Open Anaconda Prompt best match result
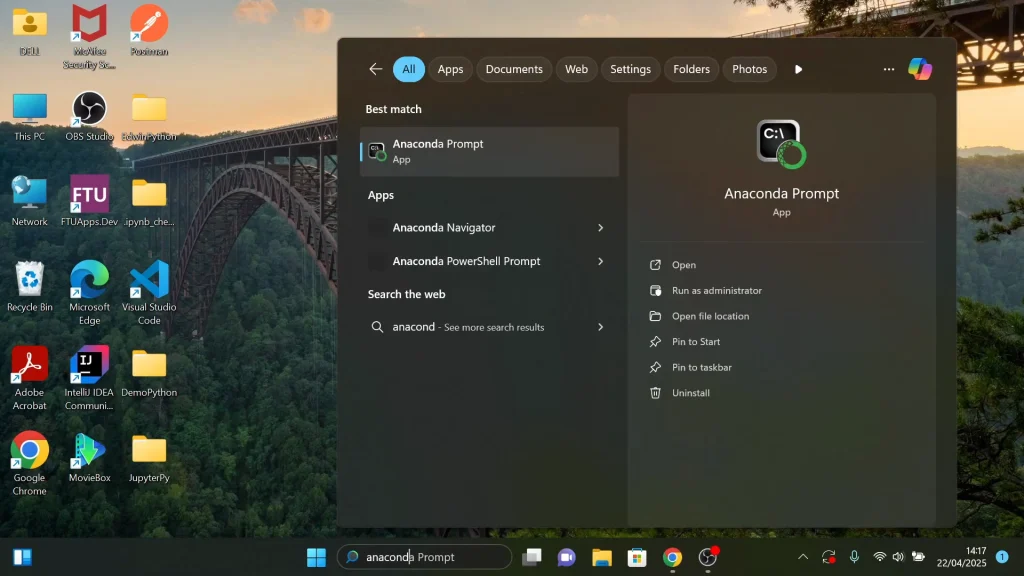This screenshot has width=1024, height=576. 489,152
